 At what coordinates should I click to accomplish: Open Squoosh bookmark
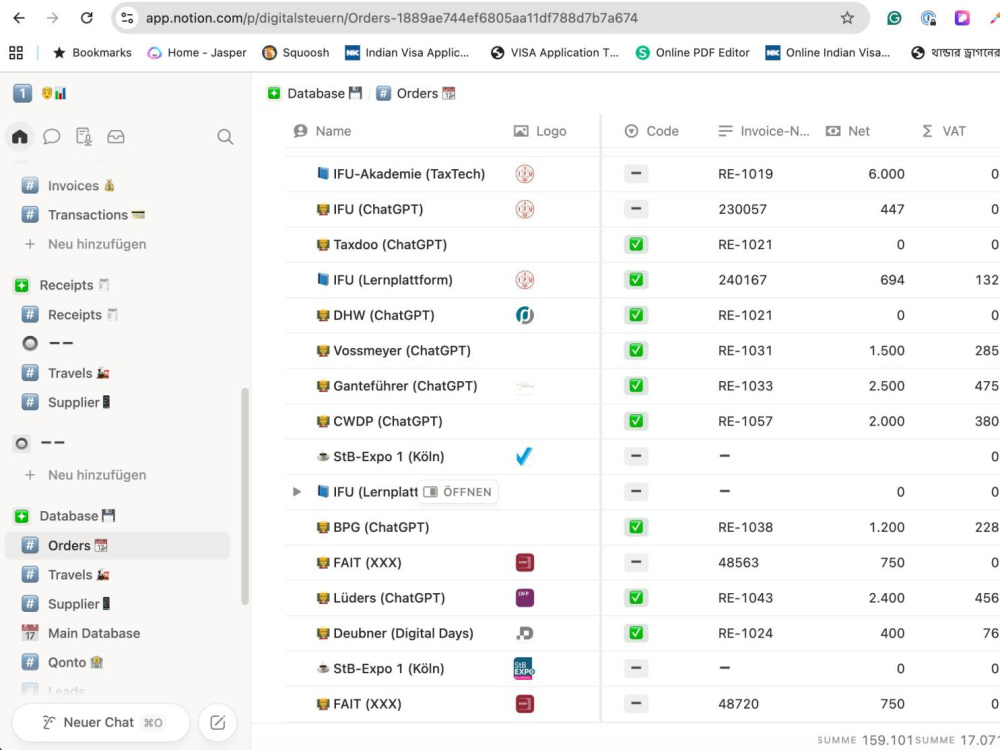296,52
